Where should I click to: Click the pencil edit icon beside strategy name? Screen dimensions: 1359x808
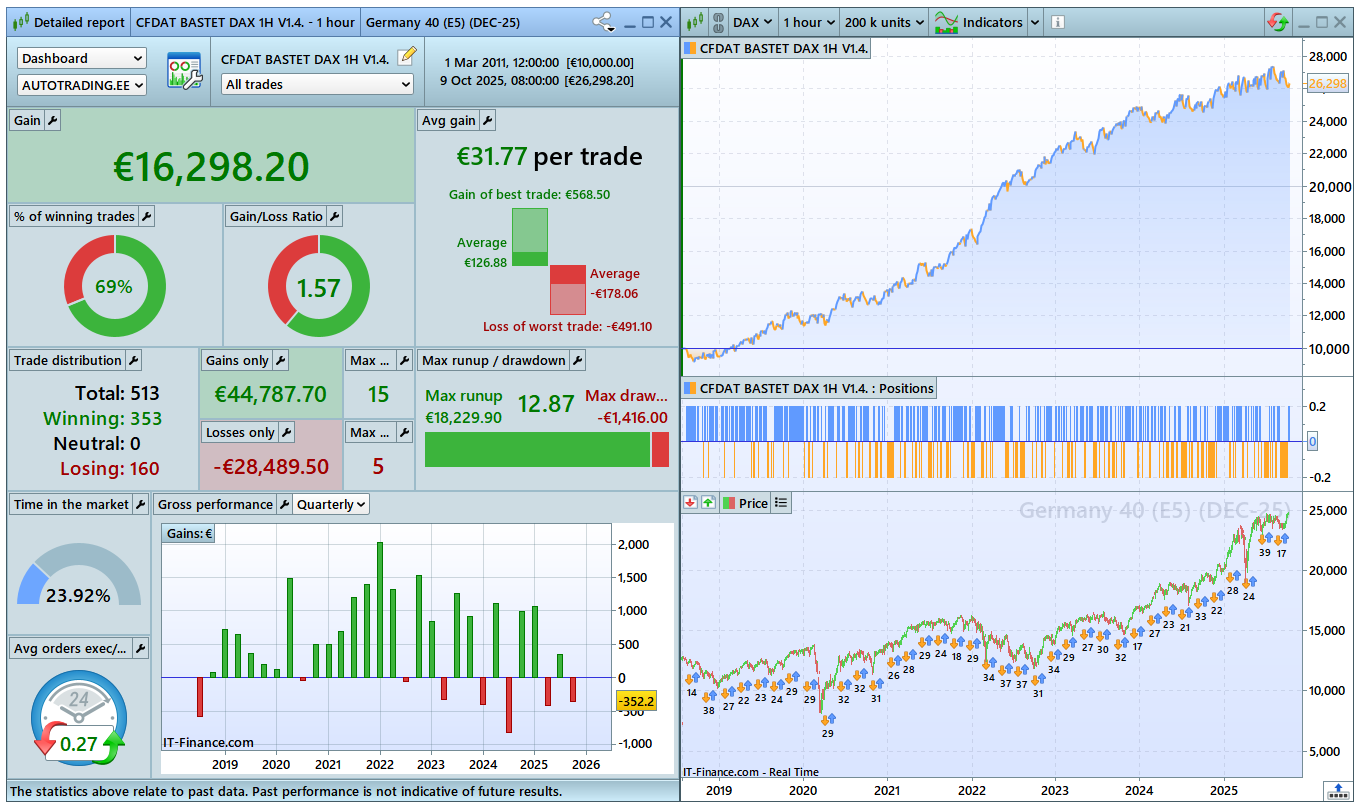point(405,58)
